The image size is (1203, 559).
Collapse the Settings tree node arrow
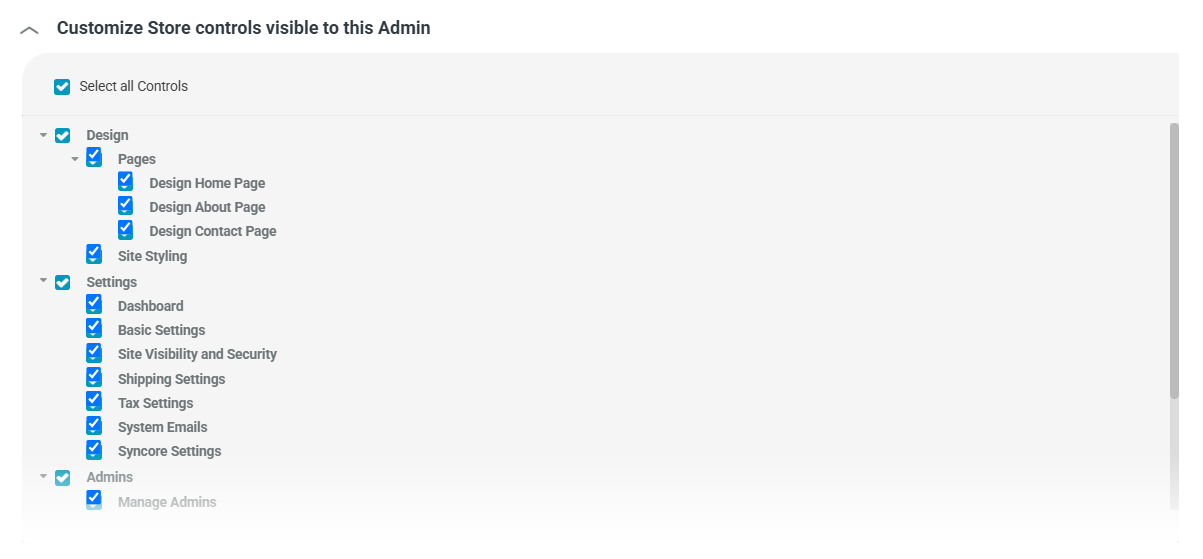point(43,282)
